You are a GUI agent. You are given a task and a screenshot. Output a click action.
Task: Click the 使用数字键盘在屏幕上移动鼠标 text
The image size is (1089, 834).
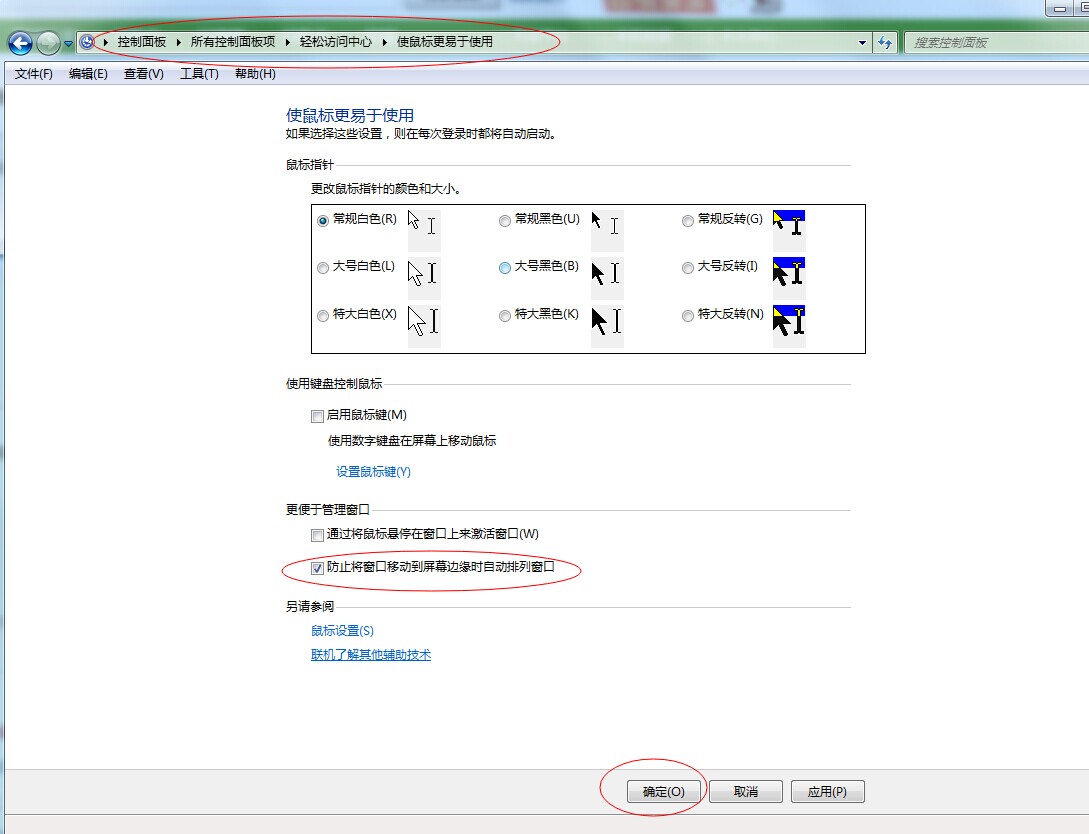point(412,441)
